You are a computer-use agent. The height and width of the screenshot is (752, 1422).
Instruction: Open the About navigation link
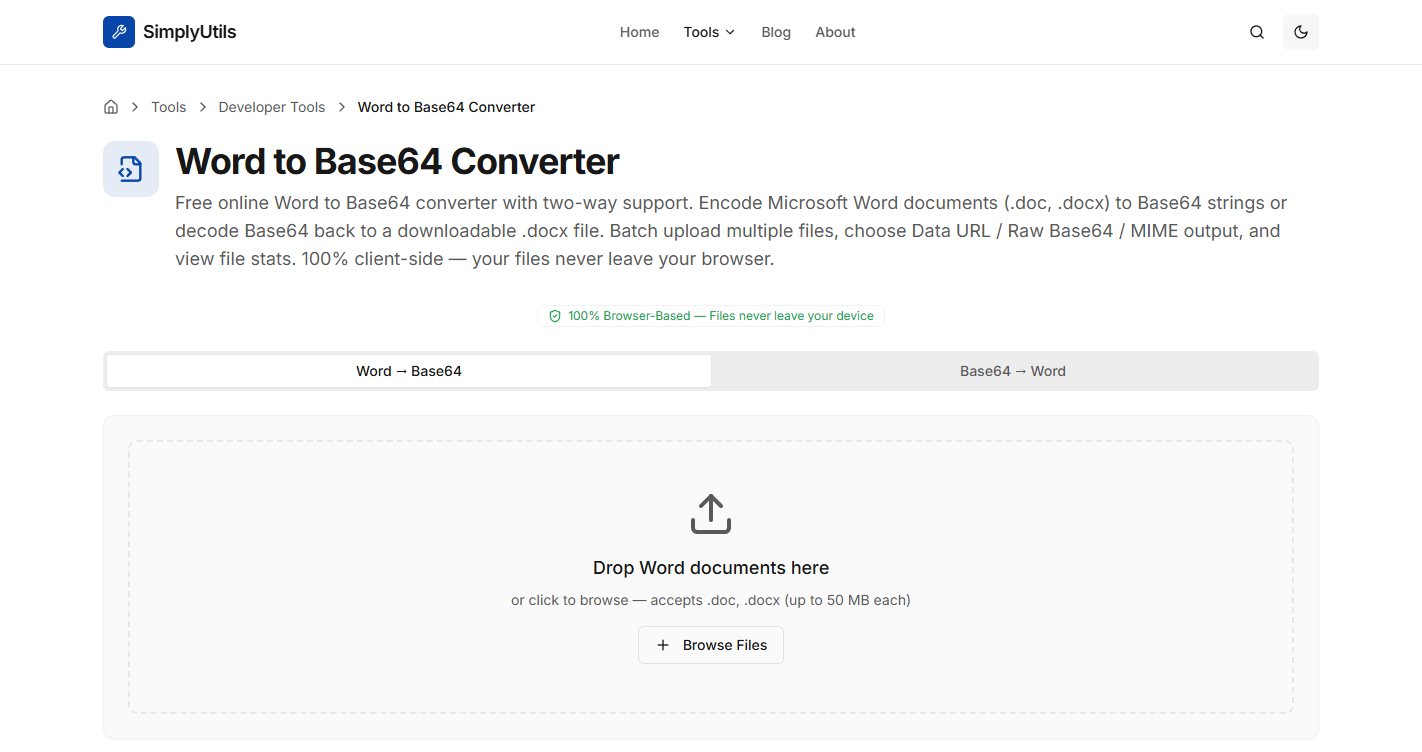[x=835, y=32]
